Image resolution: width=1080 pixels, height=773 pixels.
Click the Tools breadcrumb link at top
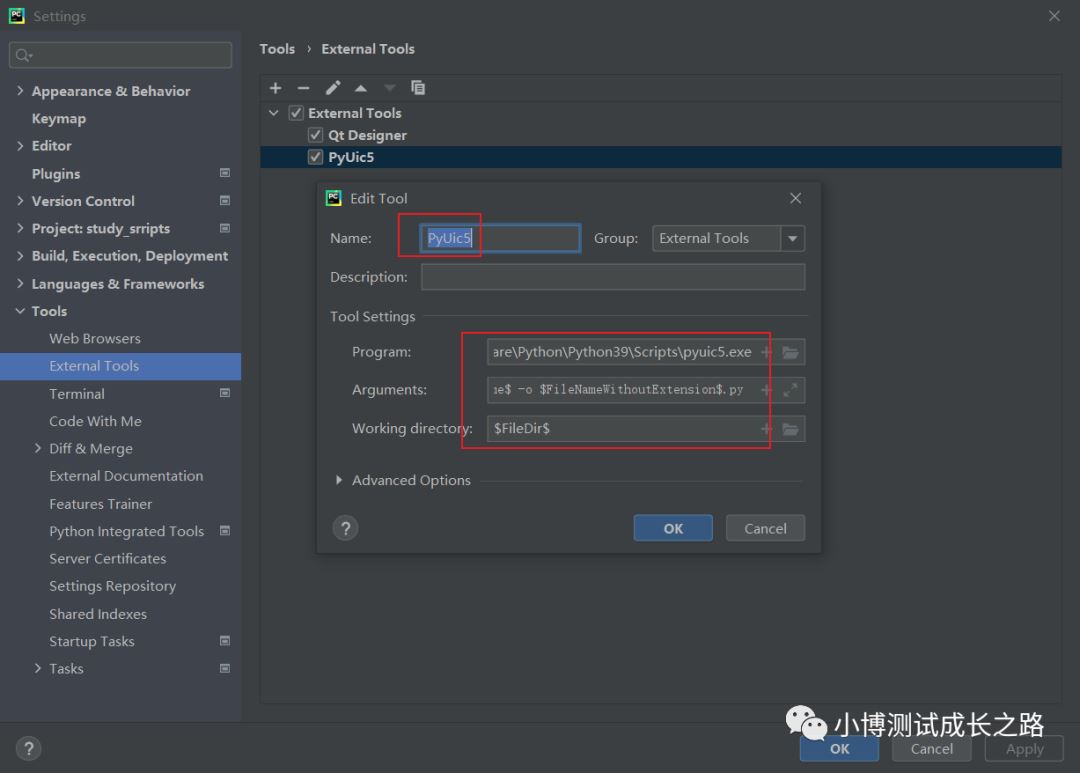click(x=277, y=48)
